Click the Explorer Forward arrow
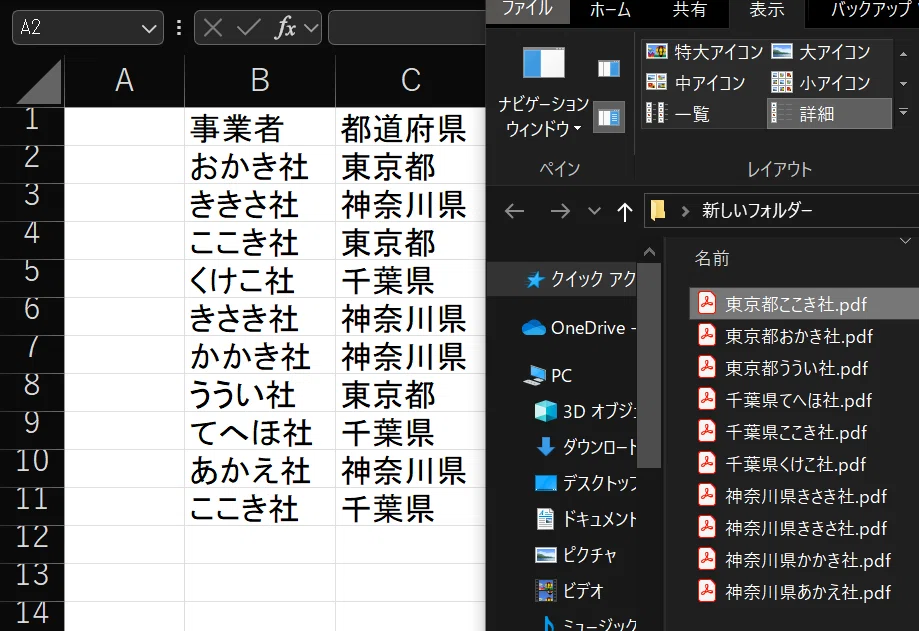This screenshot has width=919, height=631. click(x=560, y=211)
